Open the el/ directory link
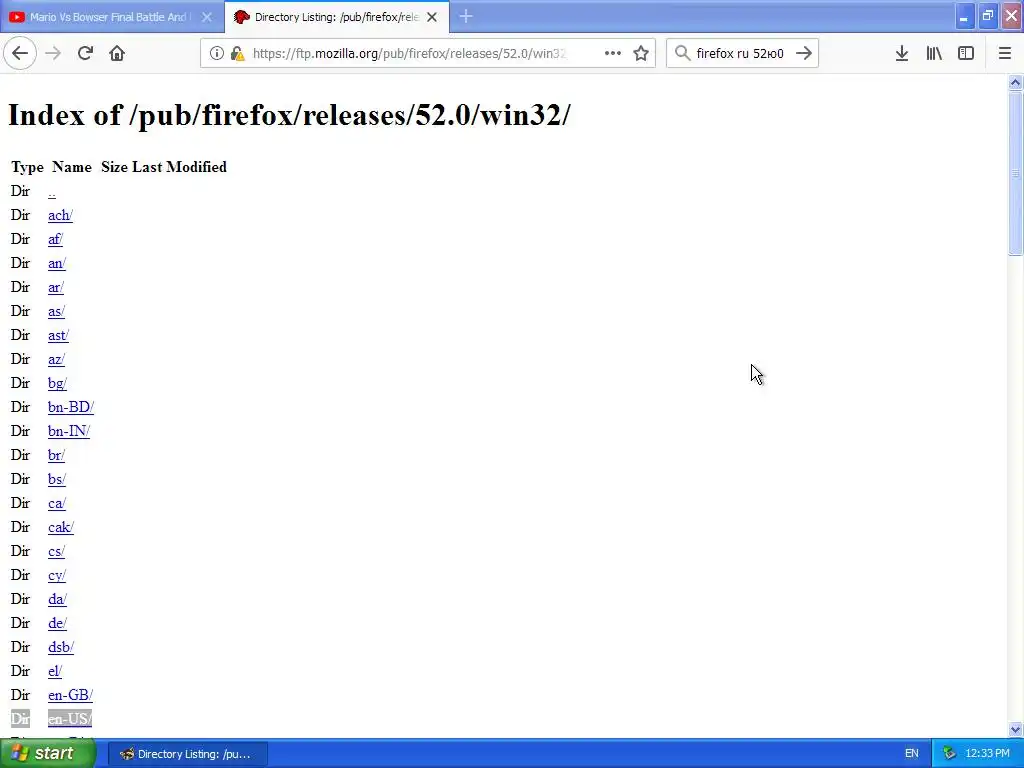 pos(55,671)
